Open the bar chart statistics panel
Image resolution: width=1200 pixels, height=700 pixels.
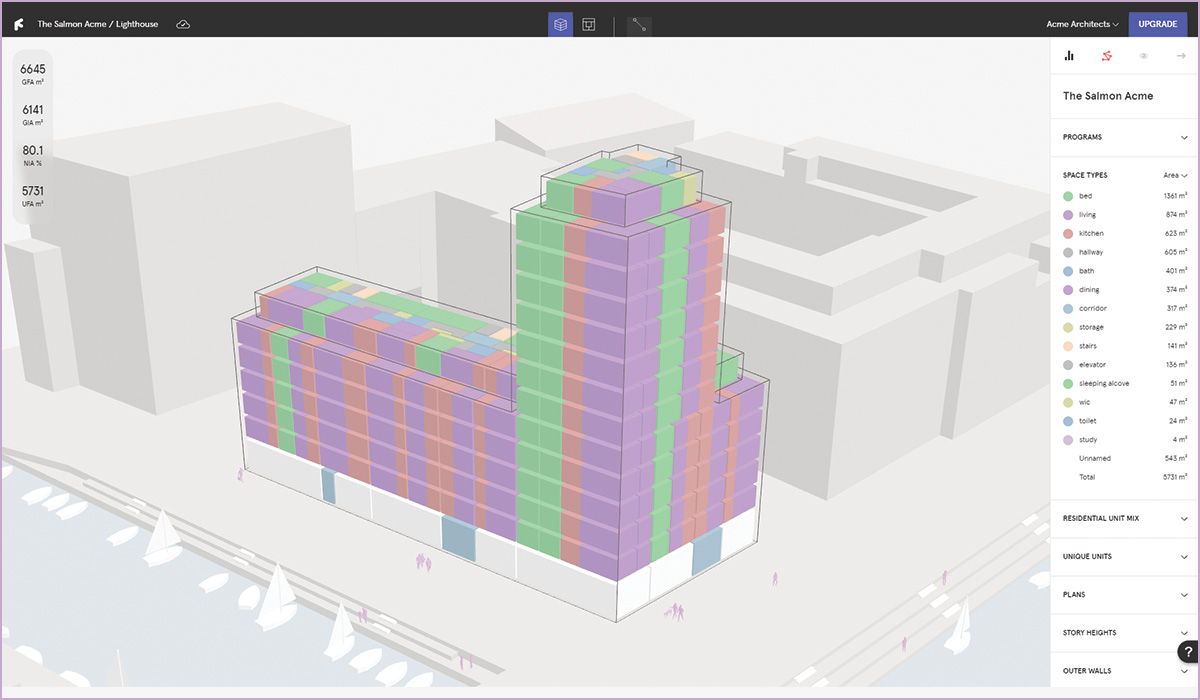tap(1069, 56)
